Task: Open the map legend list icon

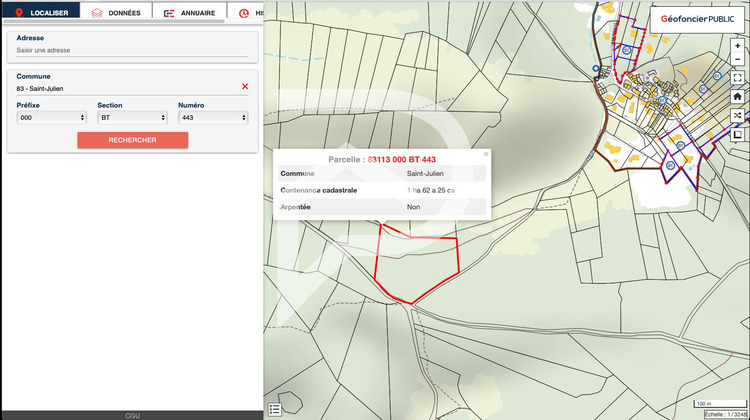Action: click(x=275, y=408)
